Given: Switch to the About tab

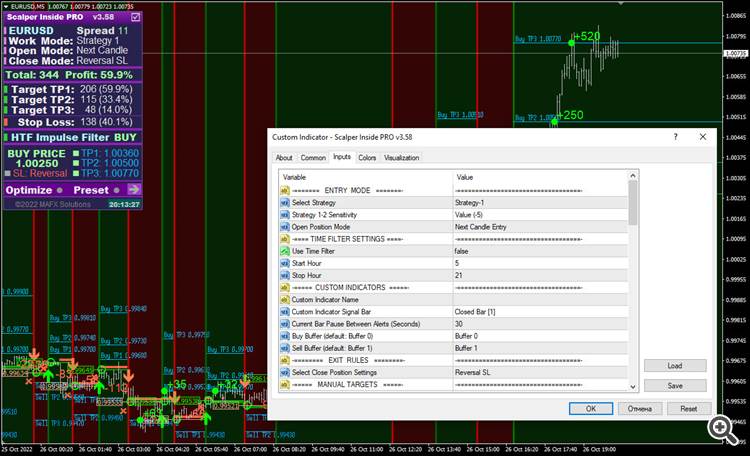Looking at the screenshot, I should click(284, 157).
